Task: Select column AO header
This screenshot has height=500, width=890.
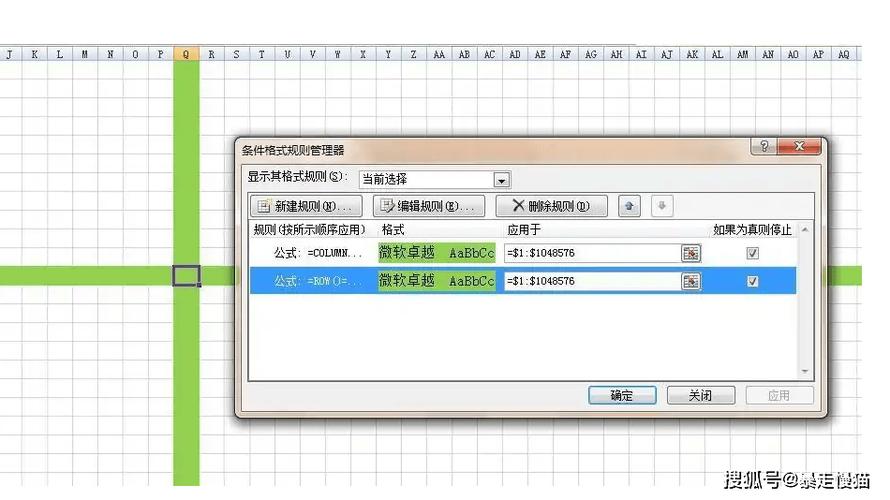Action: (x=793, y=54)
